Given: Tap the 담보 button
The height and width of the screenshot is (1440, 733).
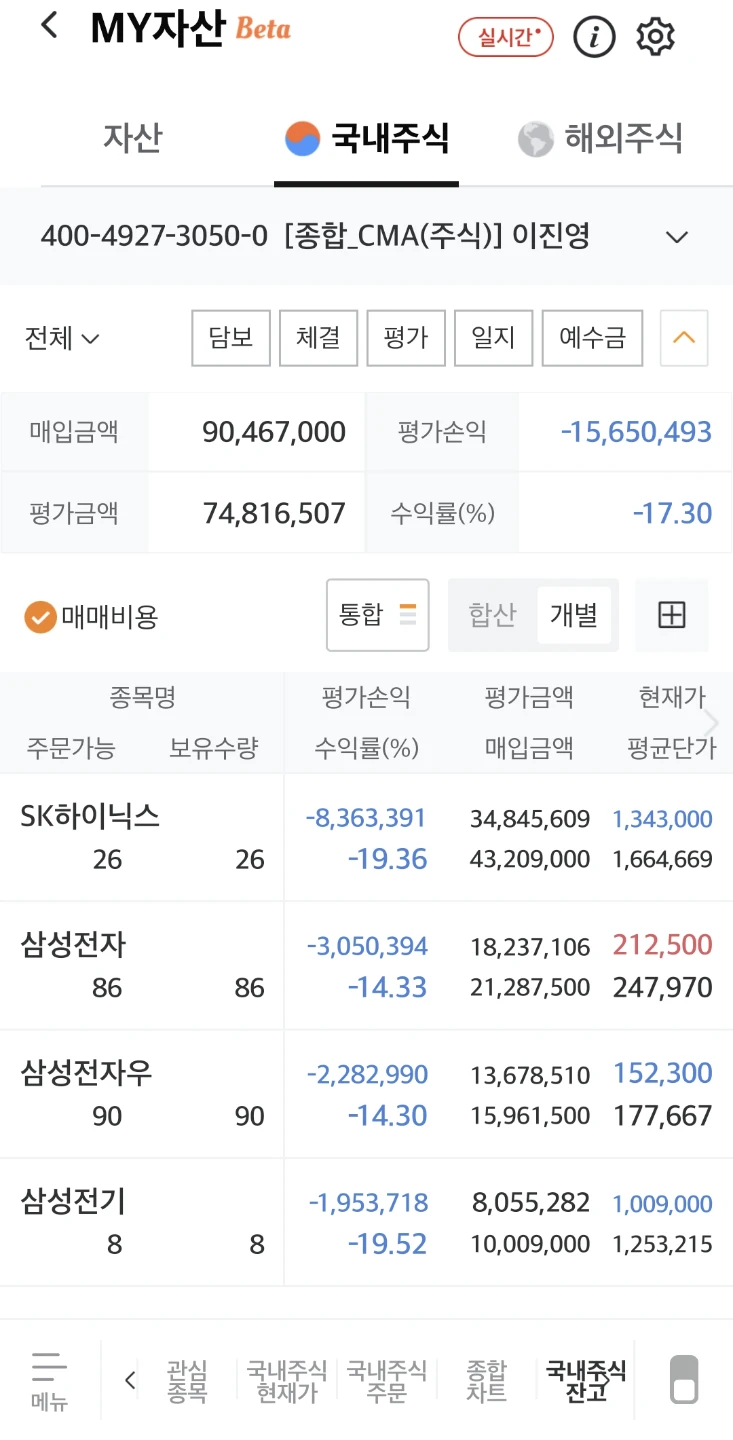Looking at the screenshot, I should coord(231,338).
